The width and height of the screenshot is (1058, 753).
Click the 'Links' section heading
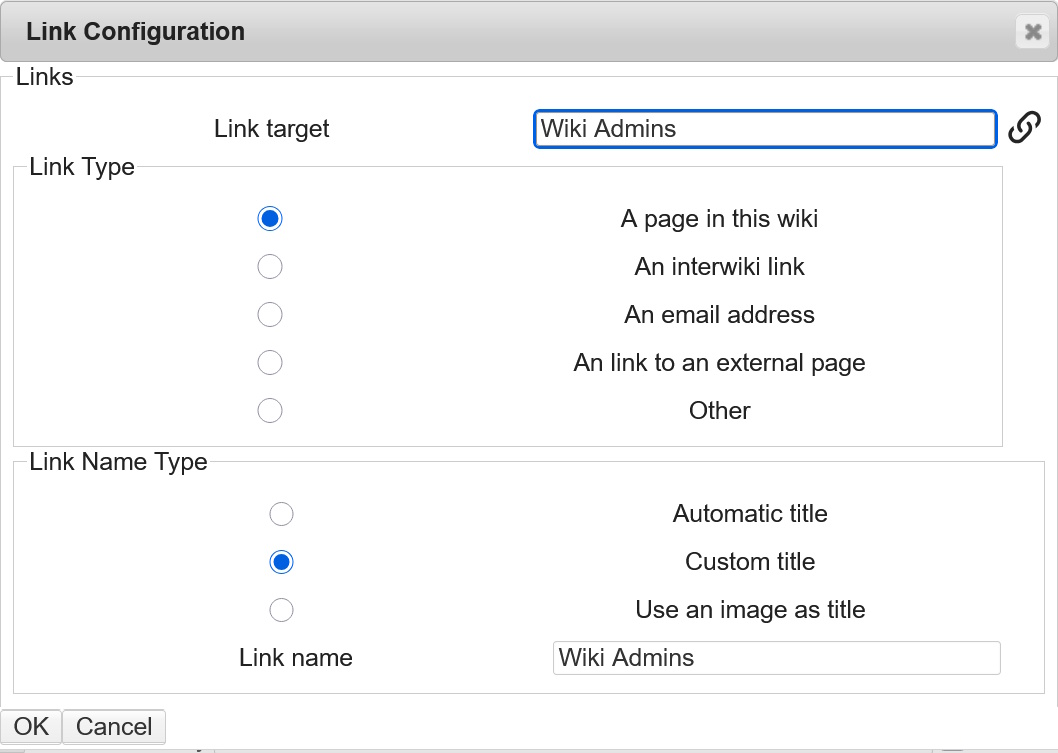tap(45, 77)
